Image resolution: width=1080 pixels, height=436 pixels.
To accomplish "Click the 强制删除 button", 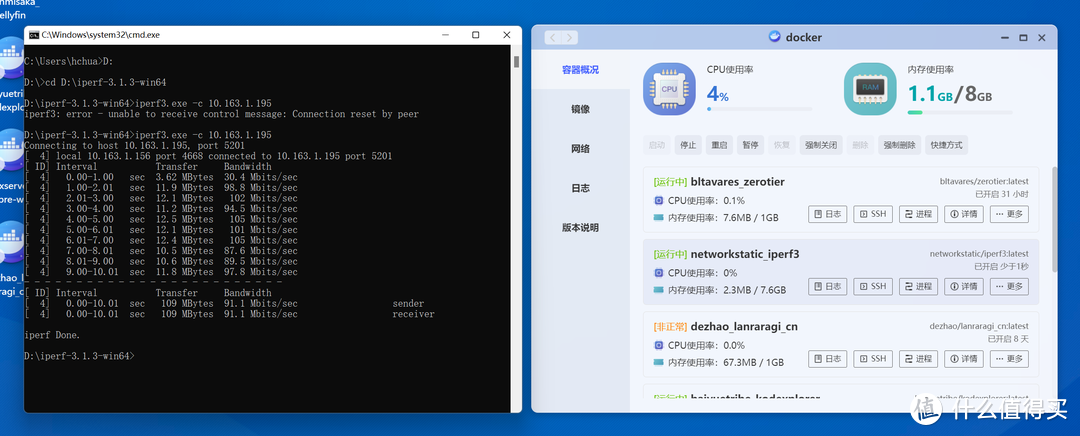I will 900,145.
